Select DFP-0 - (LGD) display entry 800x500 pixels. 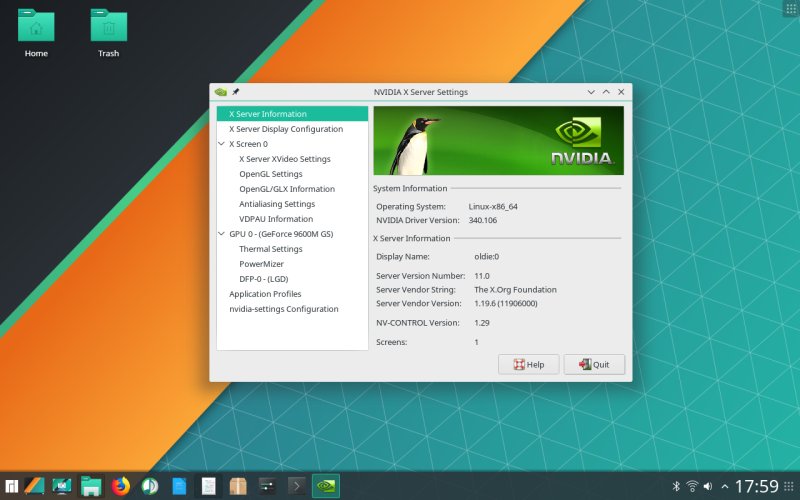(264, 279)
